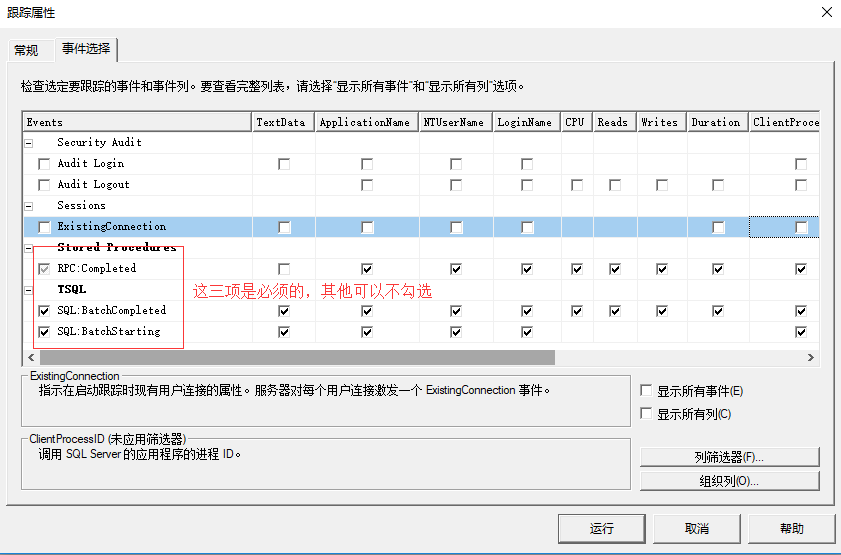
Task: Click the 帮助 button
Action: (792, 529)
